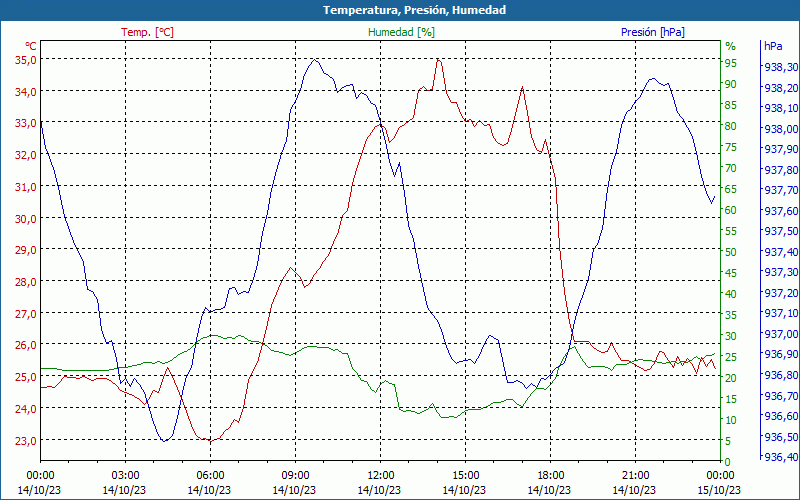Click temperature axis value '31,0'
Image resolution: width=800 pixels, height=500 pixels.
pos(26,187)
